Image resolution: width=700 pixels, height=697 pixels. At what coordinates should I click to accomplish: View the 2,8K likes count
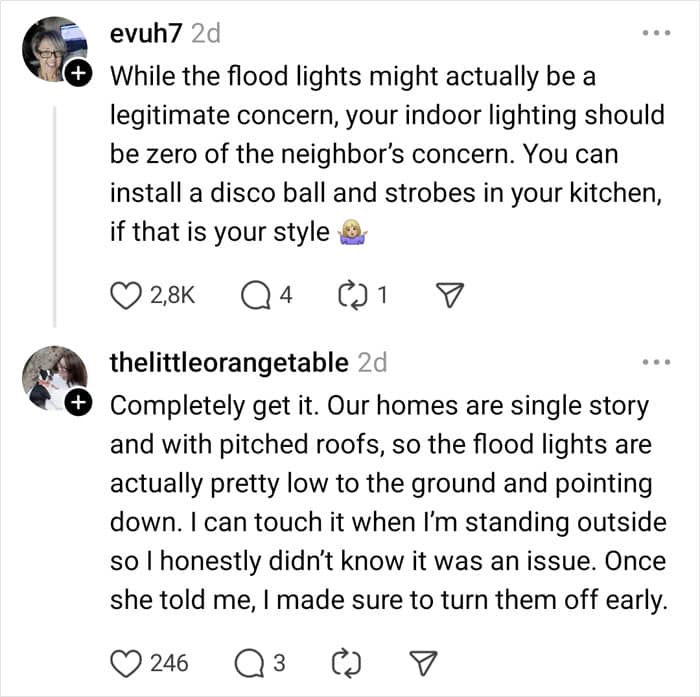(x=173, y=295)
